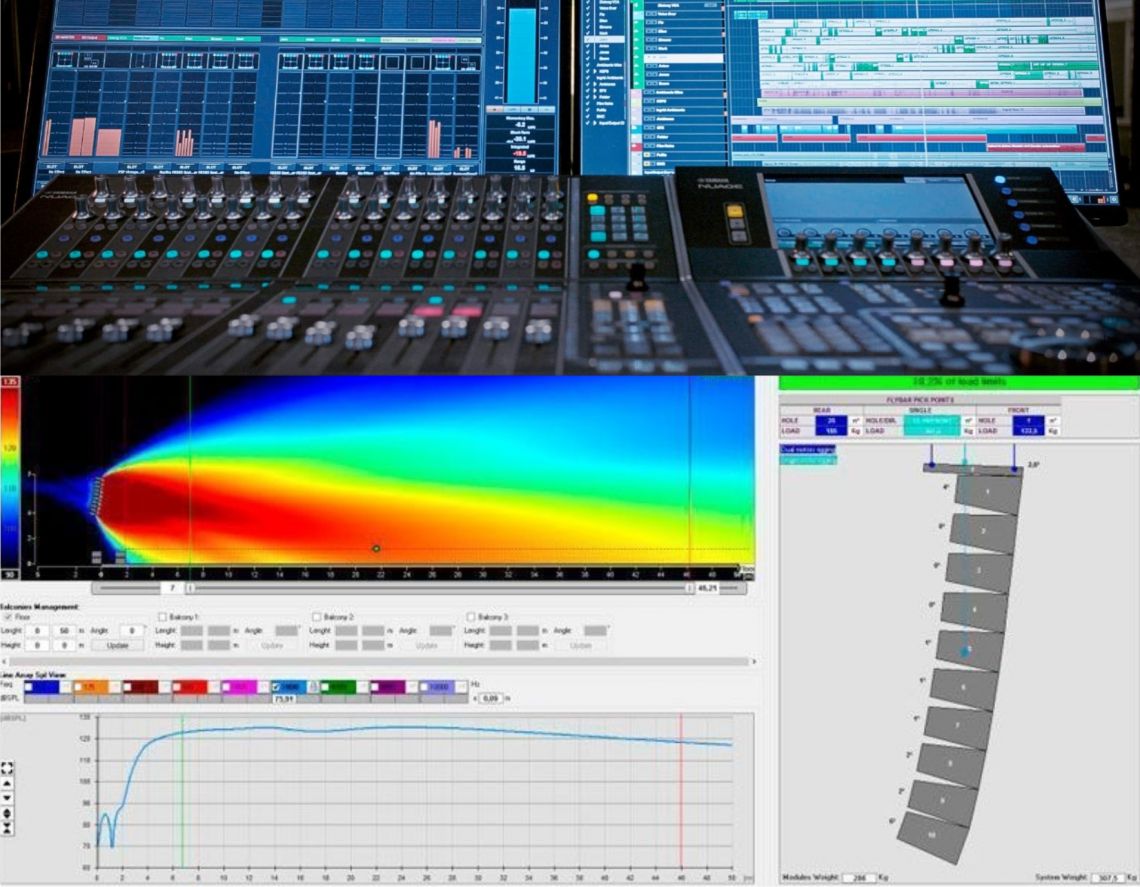This screenshot has width=1140, height=887.
Task: Click Floor Angle input field
Action: 132,630
